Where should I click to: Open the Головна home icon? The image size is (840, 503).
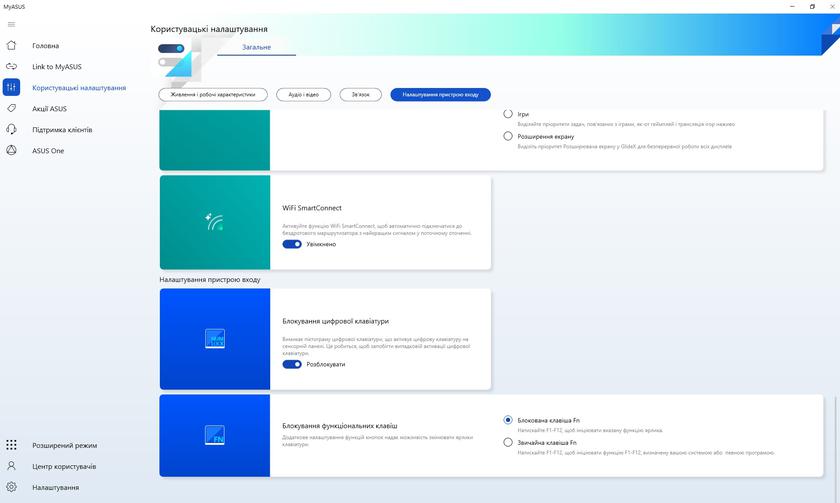[11, 45]
